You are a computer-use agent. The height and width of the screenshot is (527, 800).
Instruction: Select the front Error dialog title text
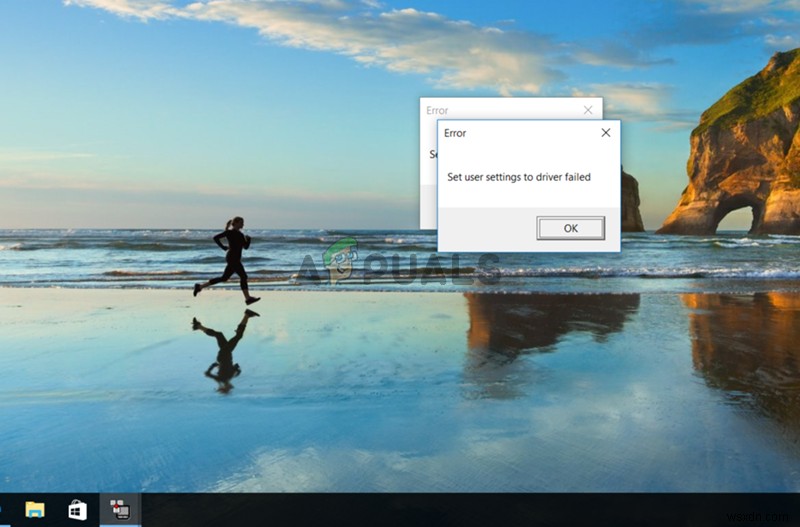(x=455, y=133)
